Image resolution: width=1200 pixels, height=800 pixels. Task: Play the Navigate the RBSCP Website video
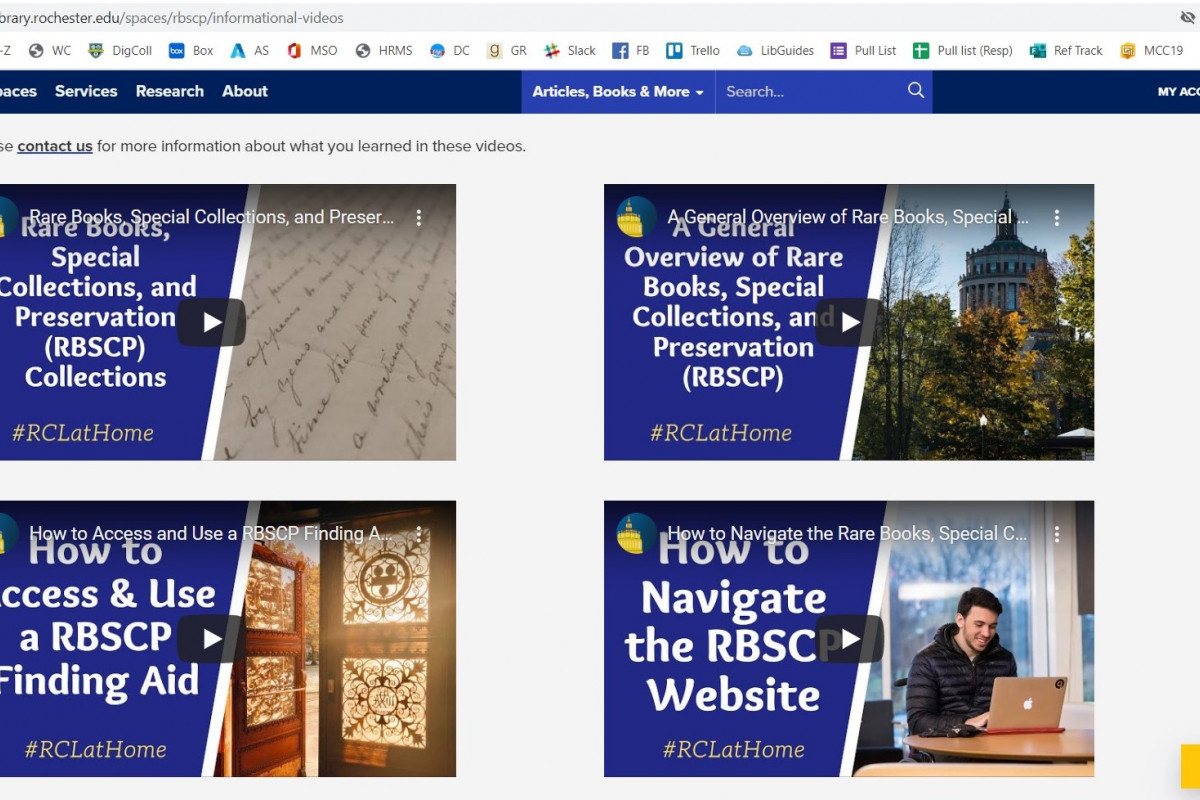coord(849,638)
